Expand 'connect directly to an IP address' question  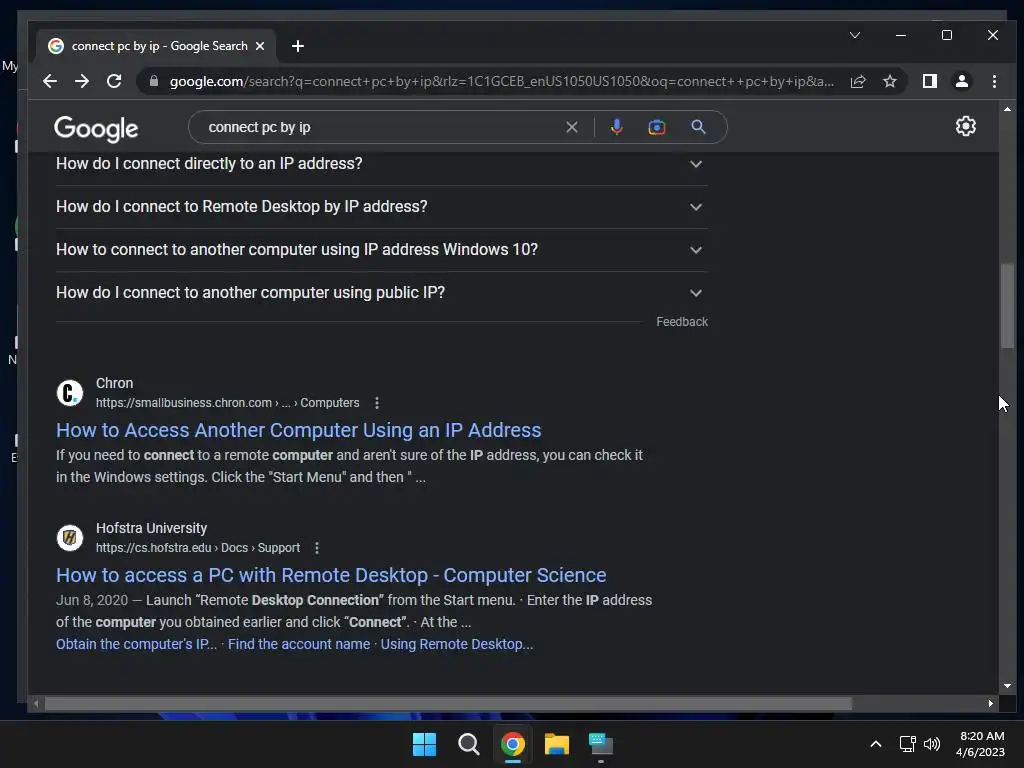click(x=381, y=164)
